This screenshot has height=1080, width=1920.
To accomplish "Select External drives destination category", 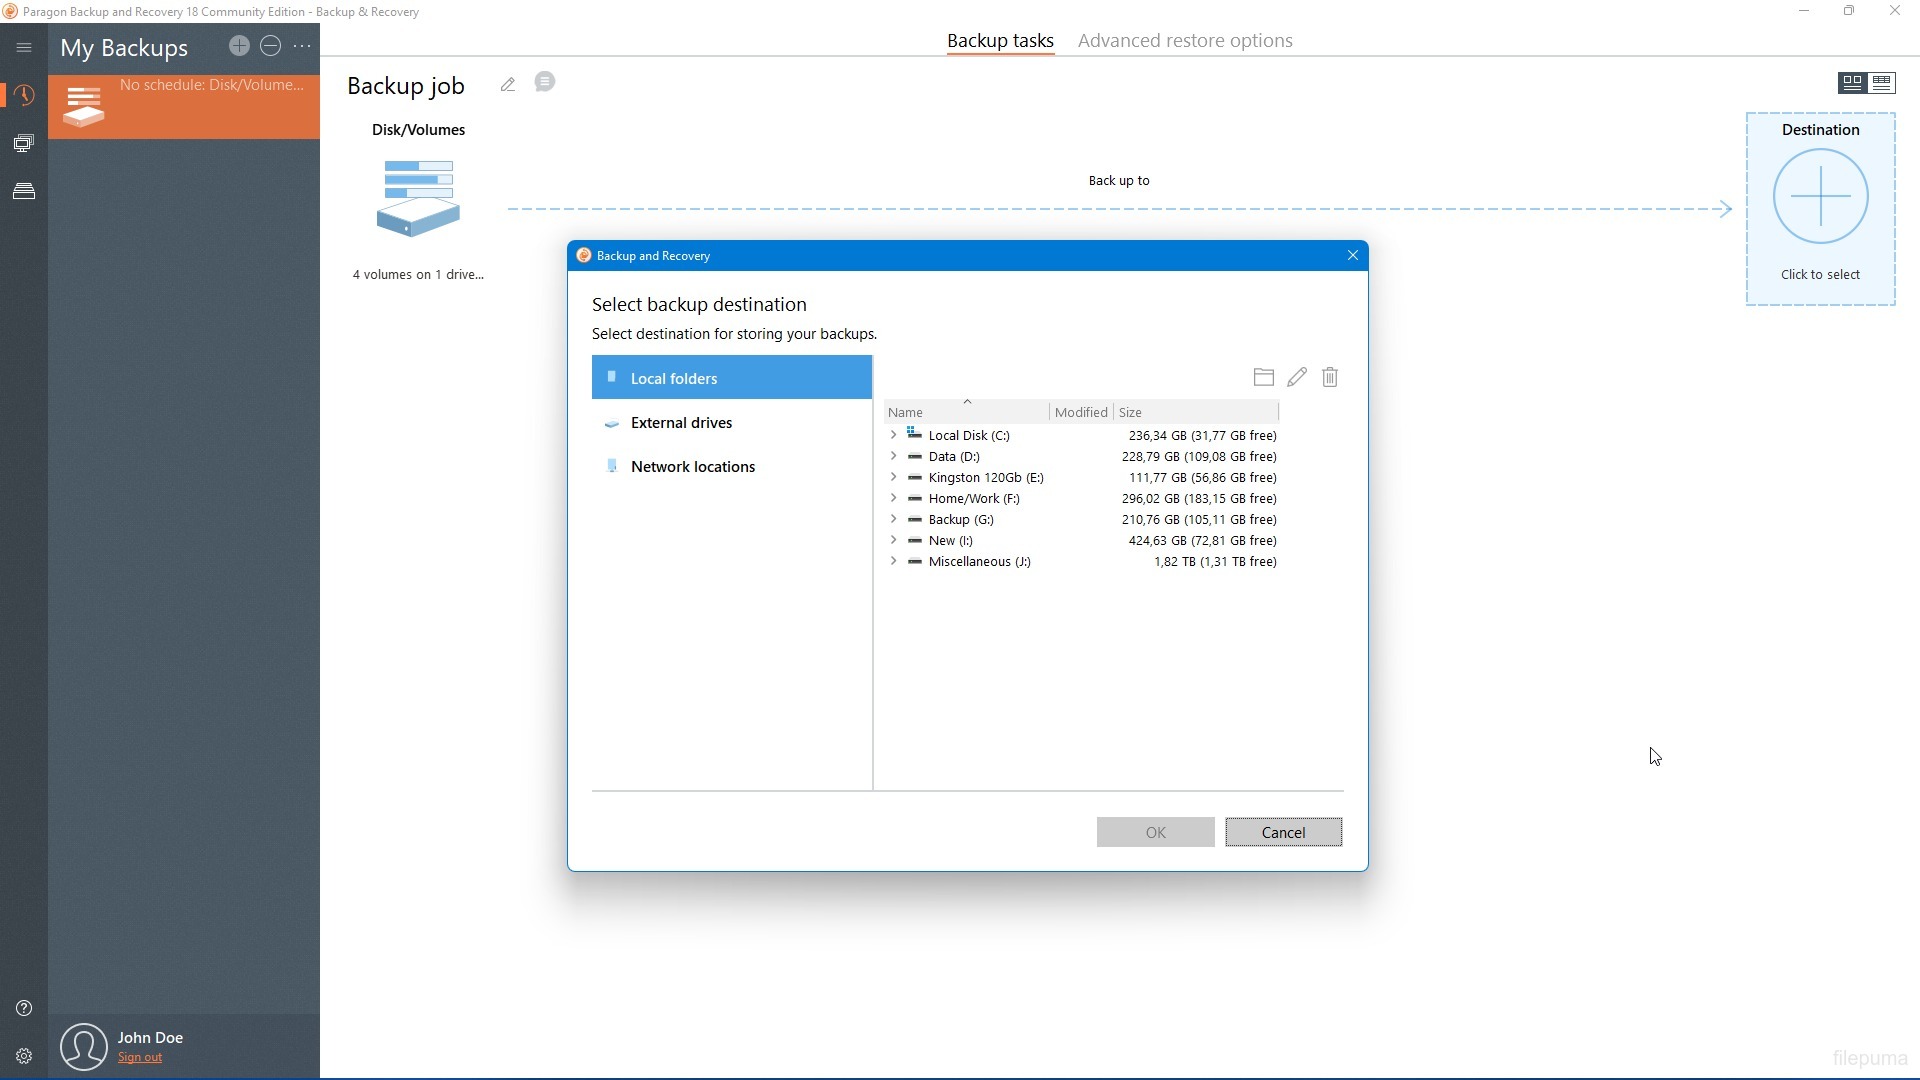I will [x=681, y=423].
